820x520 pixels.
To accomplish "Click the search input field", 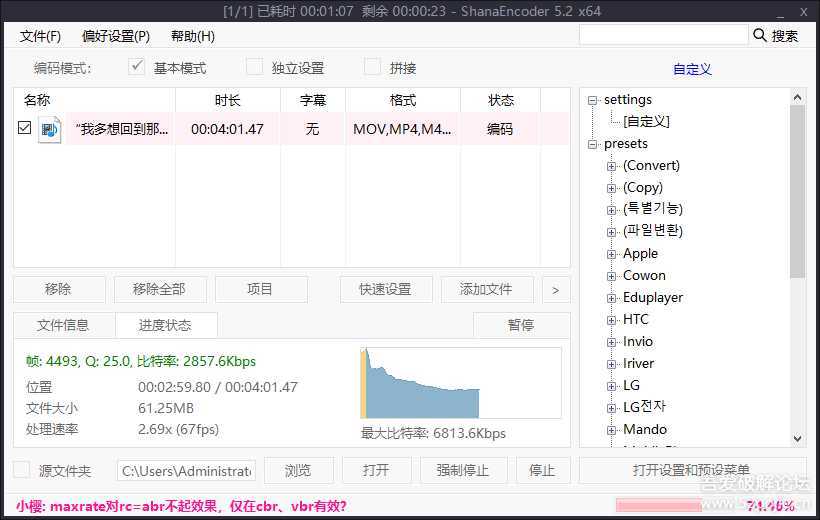I will point(663,35).
